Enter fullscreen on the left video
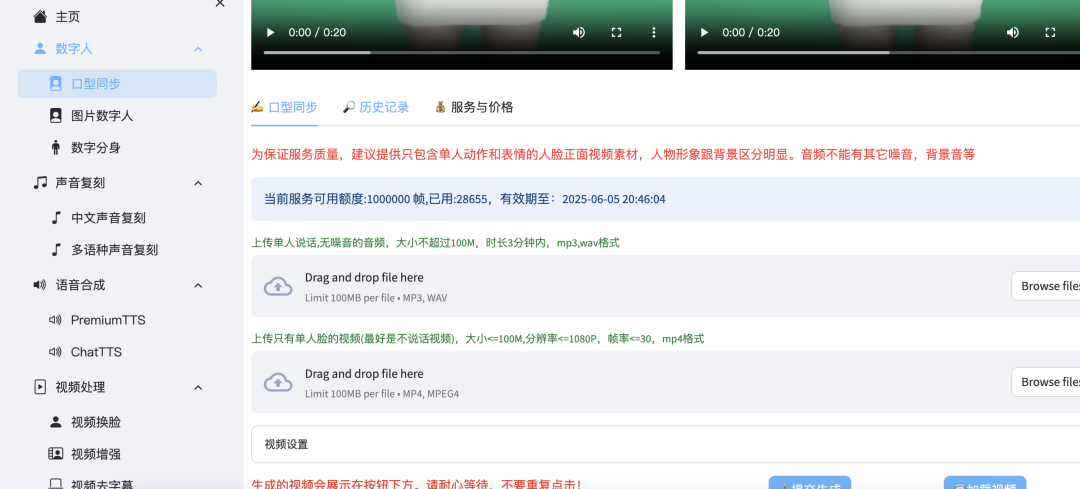 [x=616, y=32]
